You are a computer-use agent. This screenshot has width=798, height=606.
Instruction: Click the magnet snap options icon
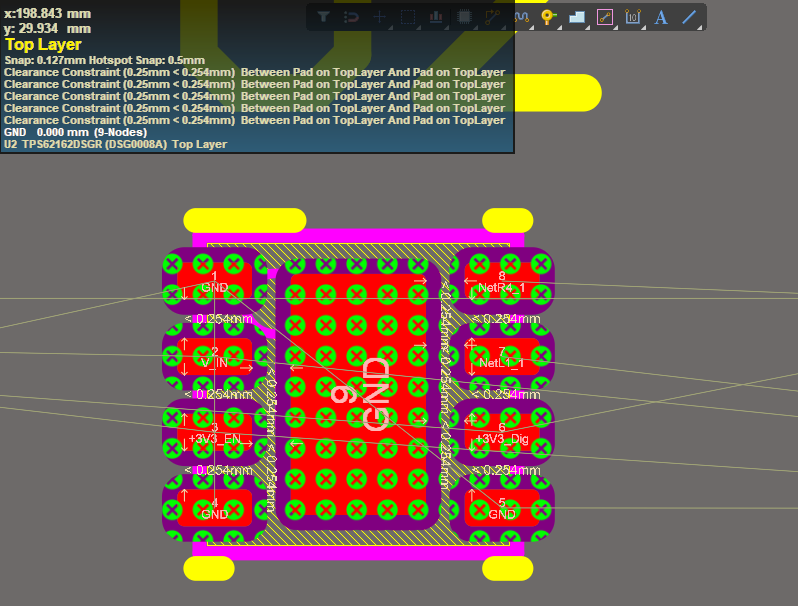351,17
